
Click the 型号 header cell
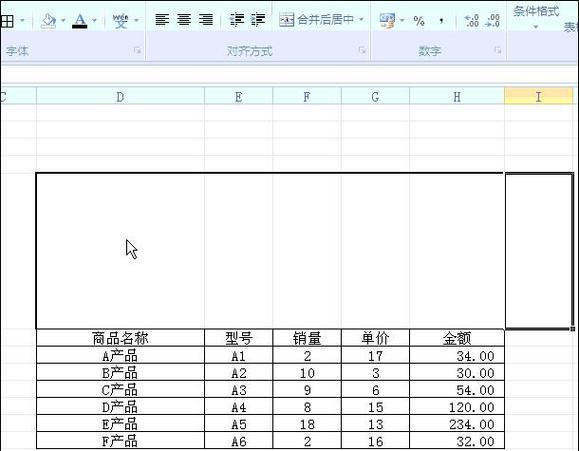239,338
